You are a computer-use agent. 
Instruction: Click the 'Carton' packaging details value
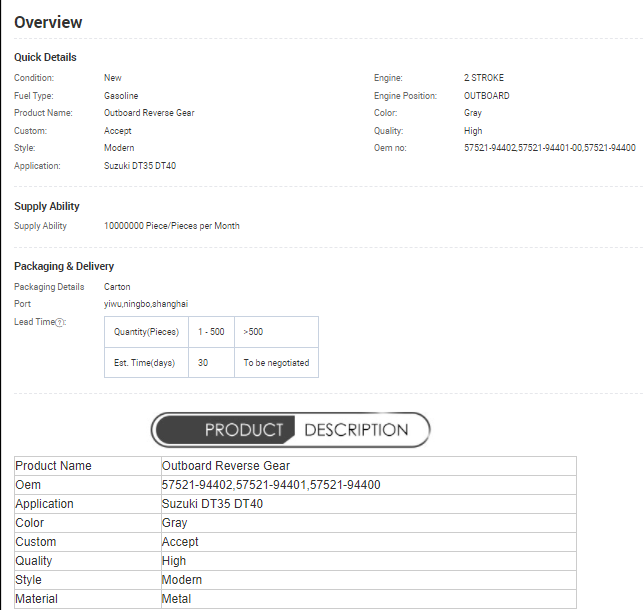point(117,287)
